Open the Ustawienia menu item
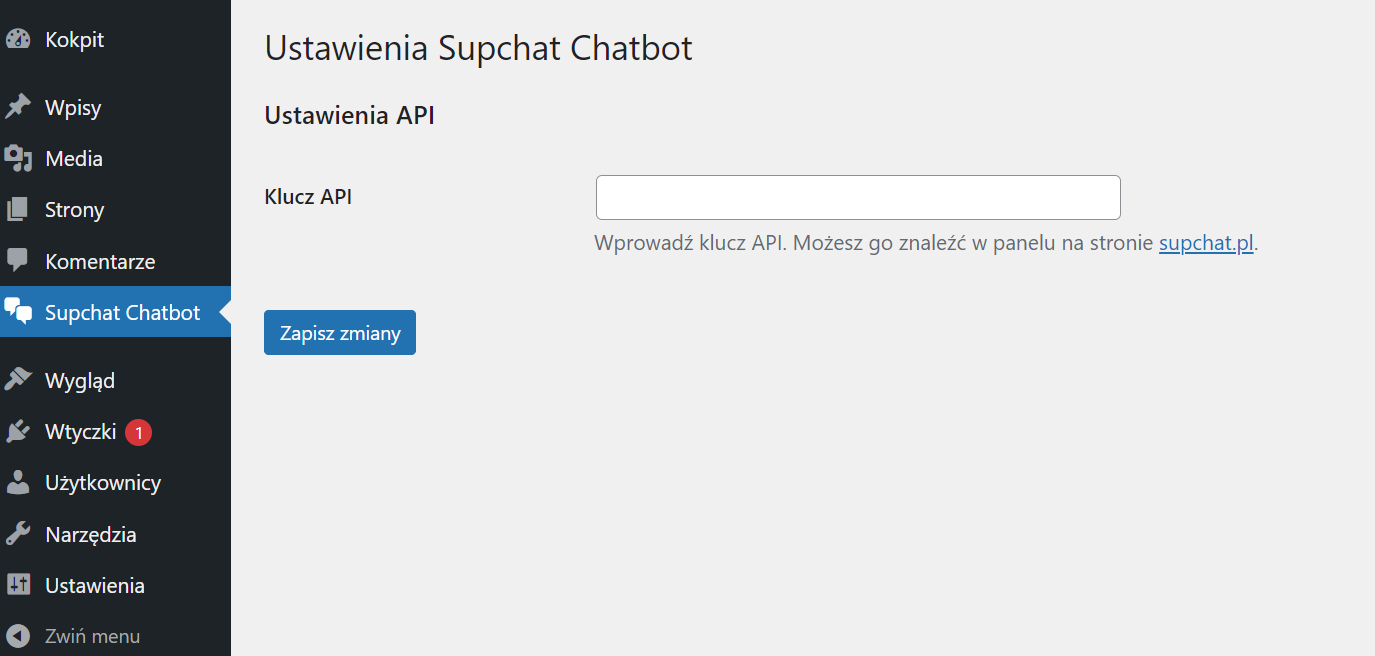This screenshot has height=656, width=1375. coord(95,586)
